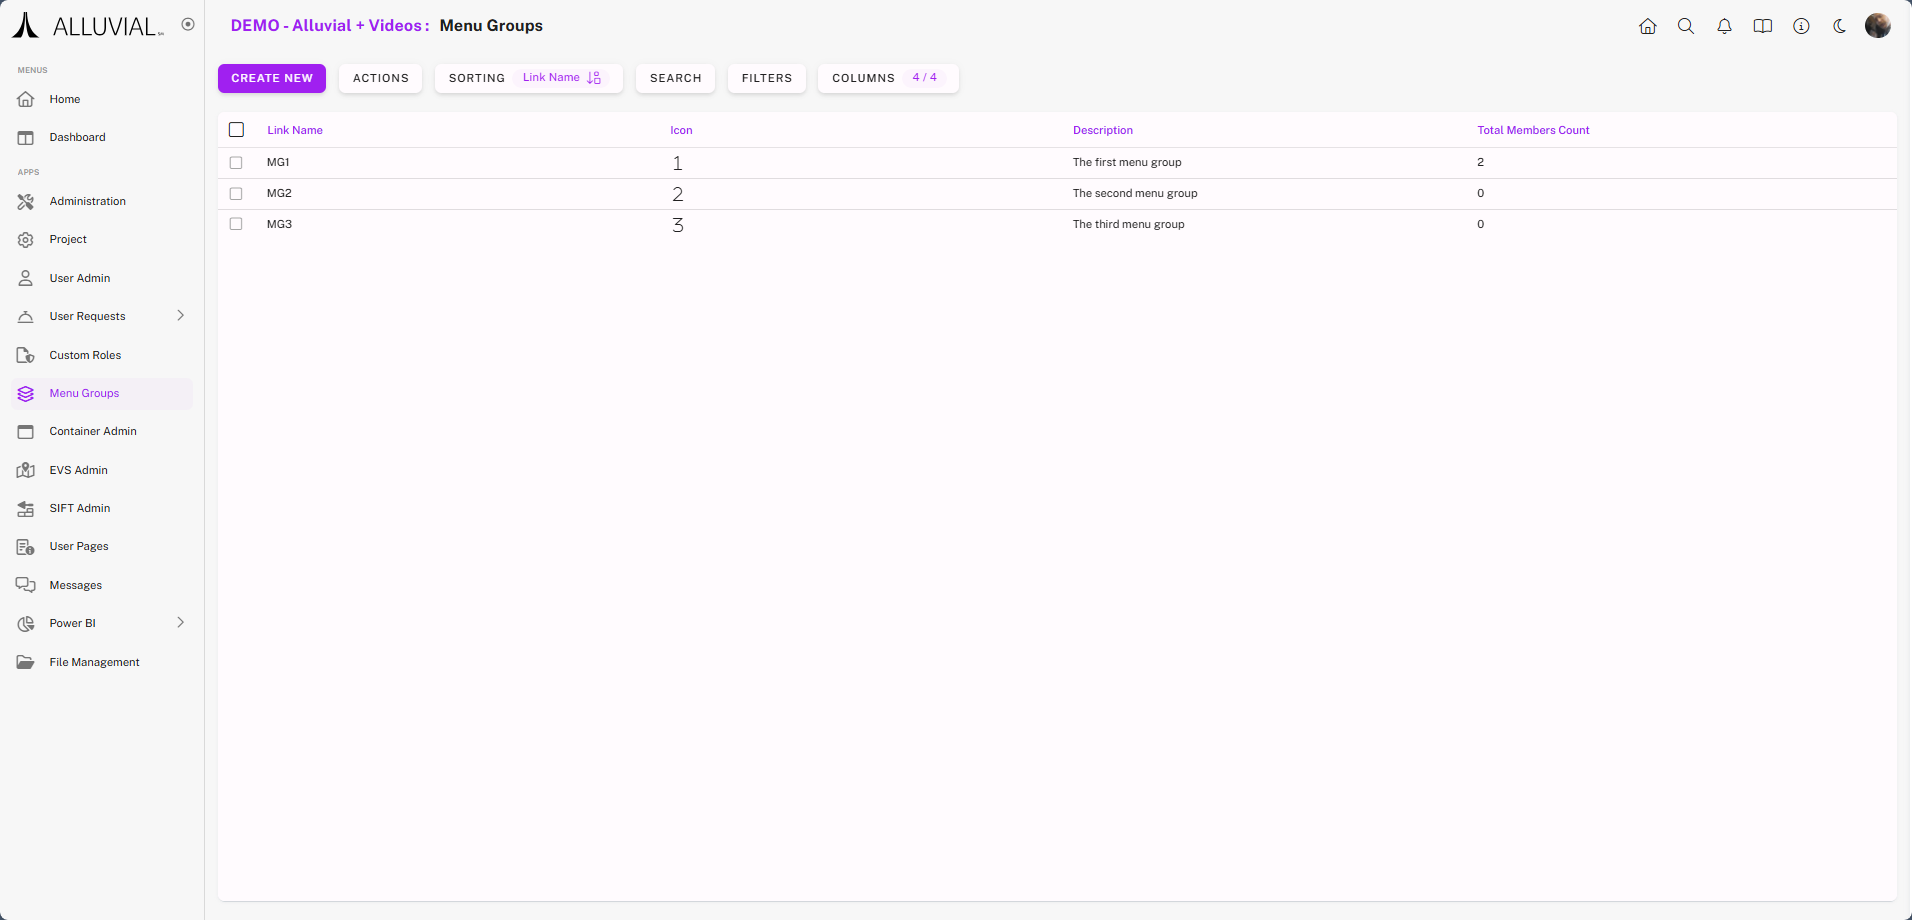Open the Columns 4/4 selector

click(887, 78)
